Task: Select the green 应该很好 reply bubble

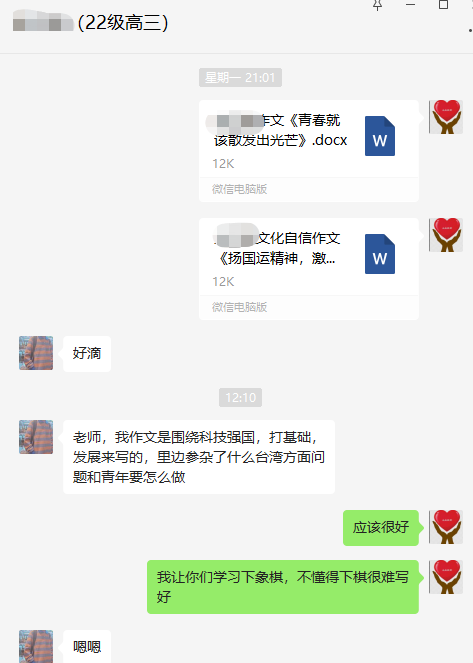Action: (x=381, y=528)
